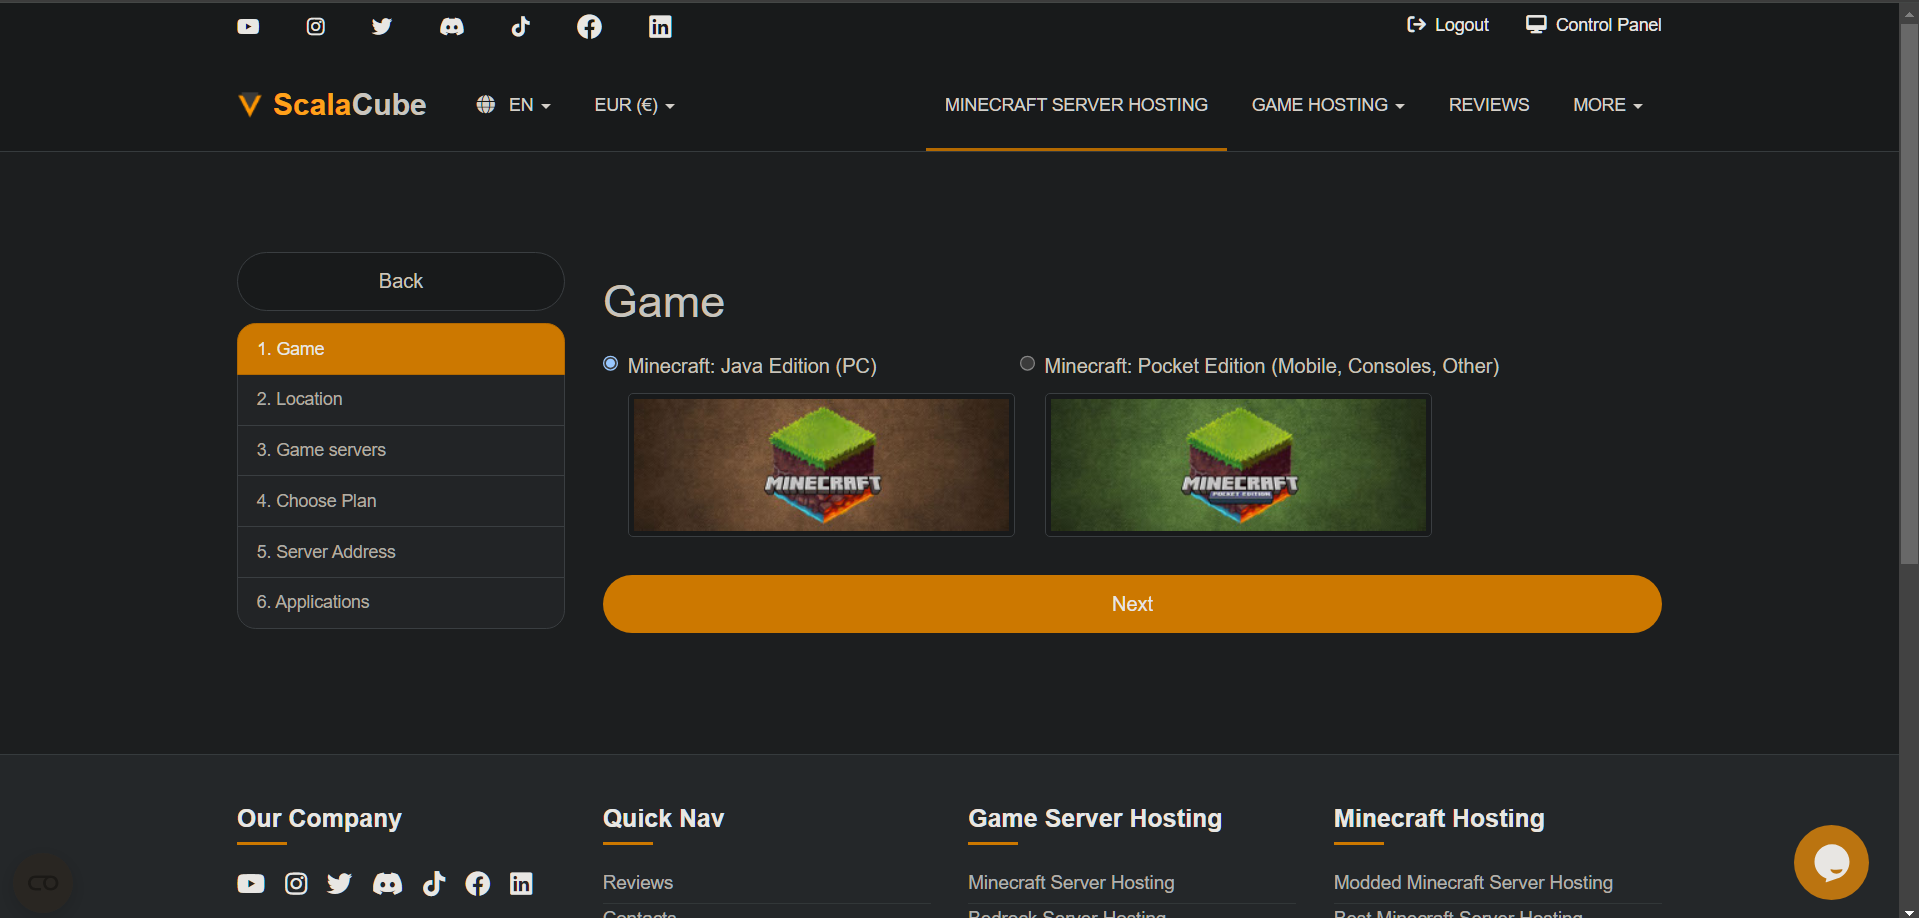The height and width of the screenshot is (918, 1919).
Task: Open the TikTok icon in the top bar
Action: [521, 27]
